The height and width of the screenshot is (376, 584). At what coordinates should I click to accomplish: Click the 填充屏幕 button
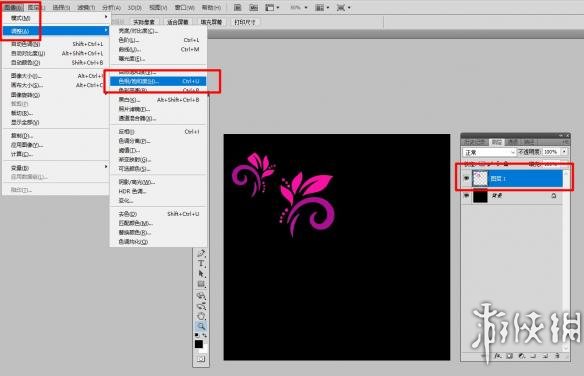(211, 22)
